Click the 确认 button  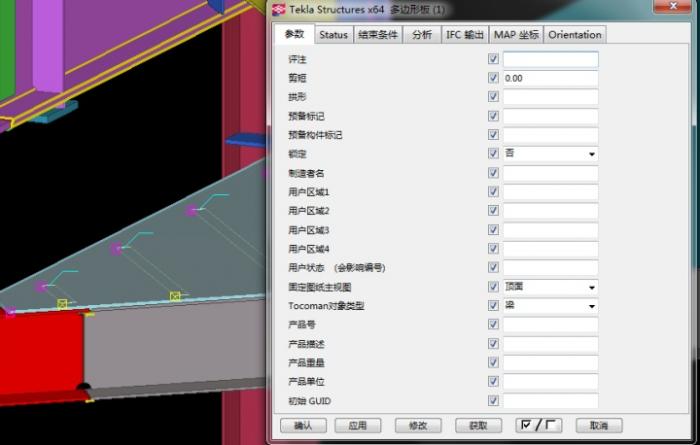(303, 425)
